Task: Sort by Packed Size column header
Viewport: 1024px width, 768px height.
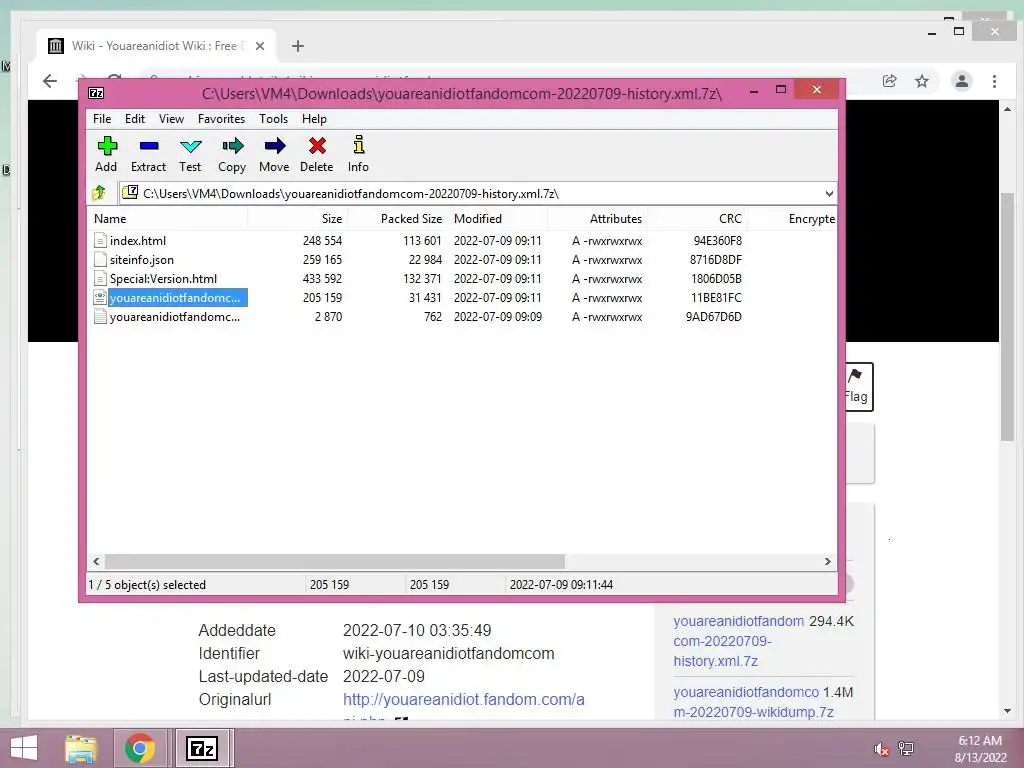Action: (397, 219)
